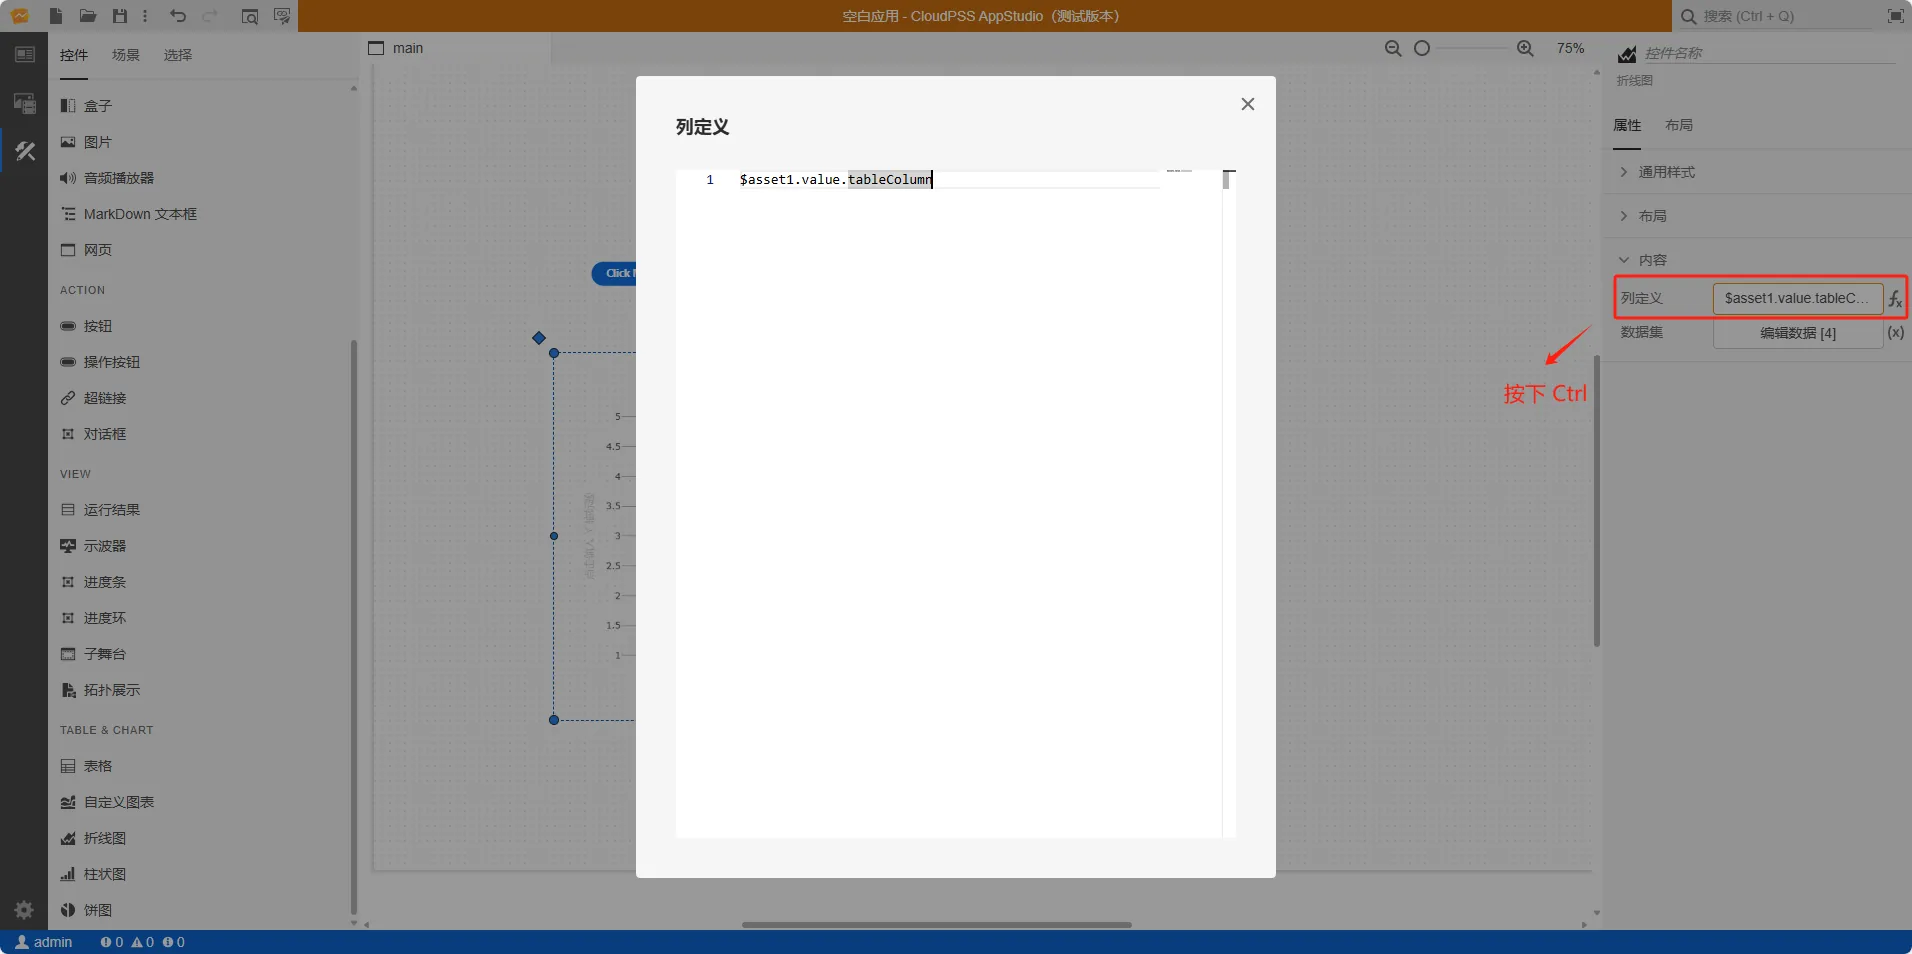Open the main scene tab
The height and width of the screenshot is (954, 1912).
pos(396,48)
